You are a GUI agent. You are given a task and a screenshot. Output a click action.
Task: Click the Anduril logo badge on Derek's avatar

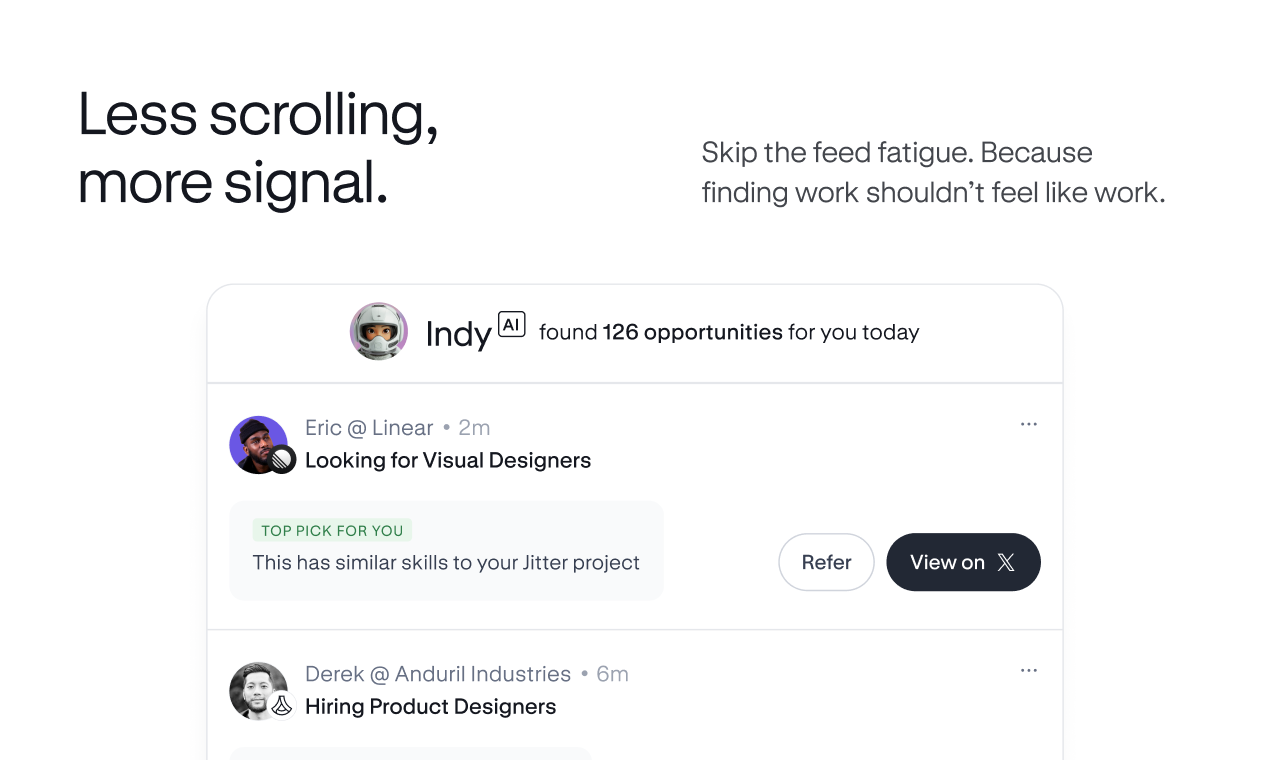tap(283, 706)
